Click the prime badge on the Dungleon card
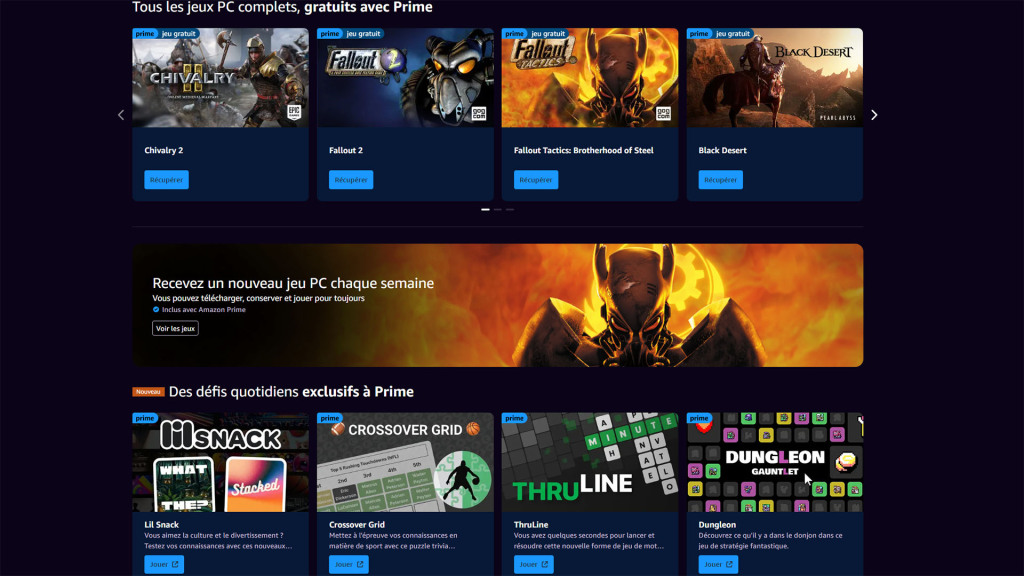This screenshot has width=1024, height=576. (699, 418)
